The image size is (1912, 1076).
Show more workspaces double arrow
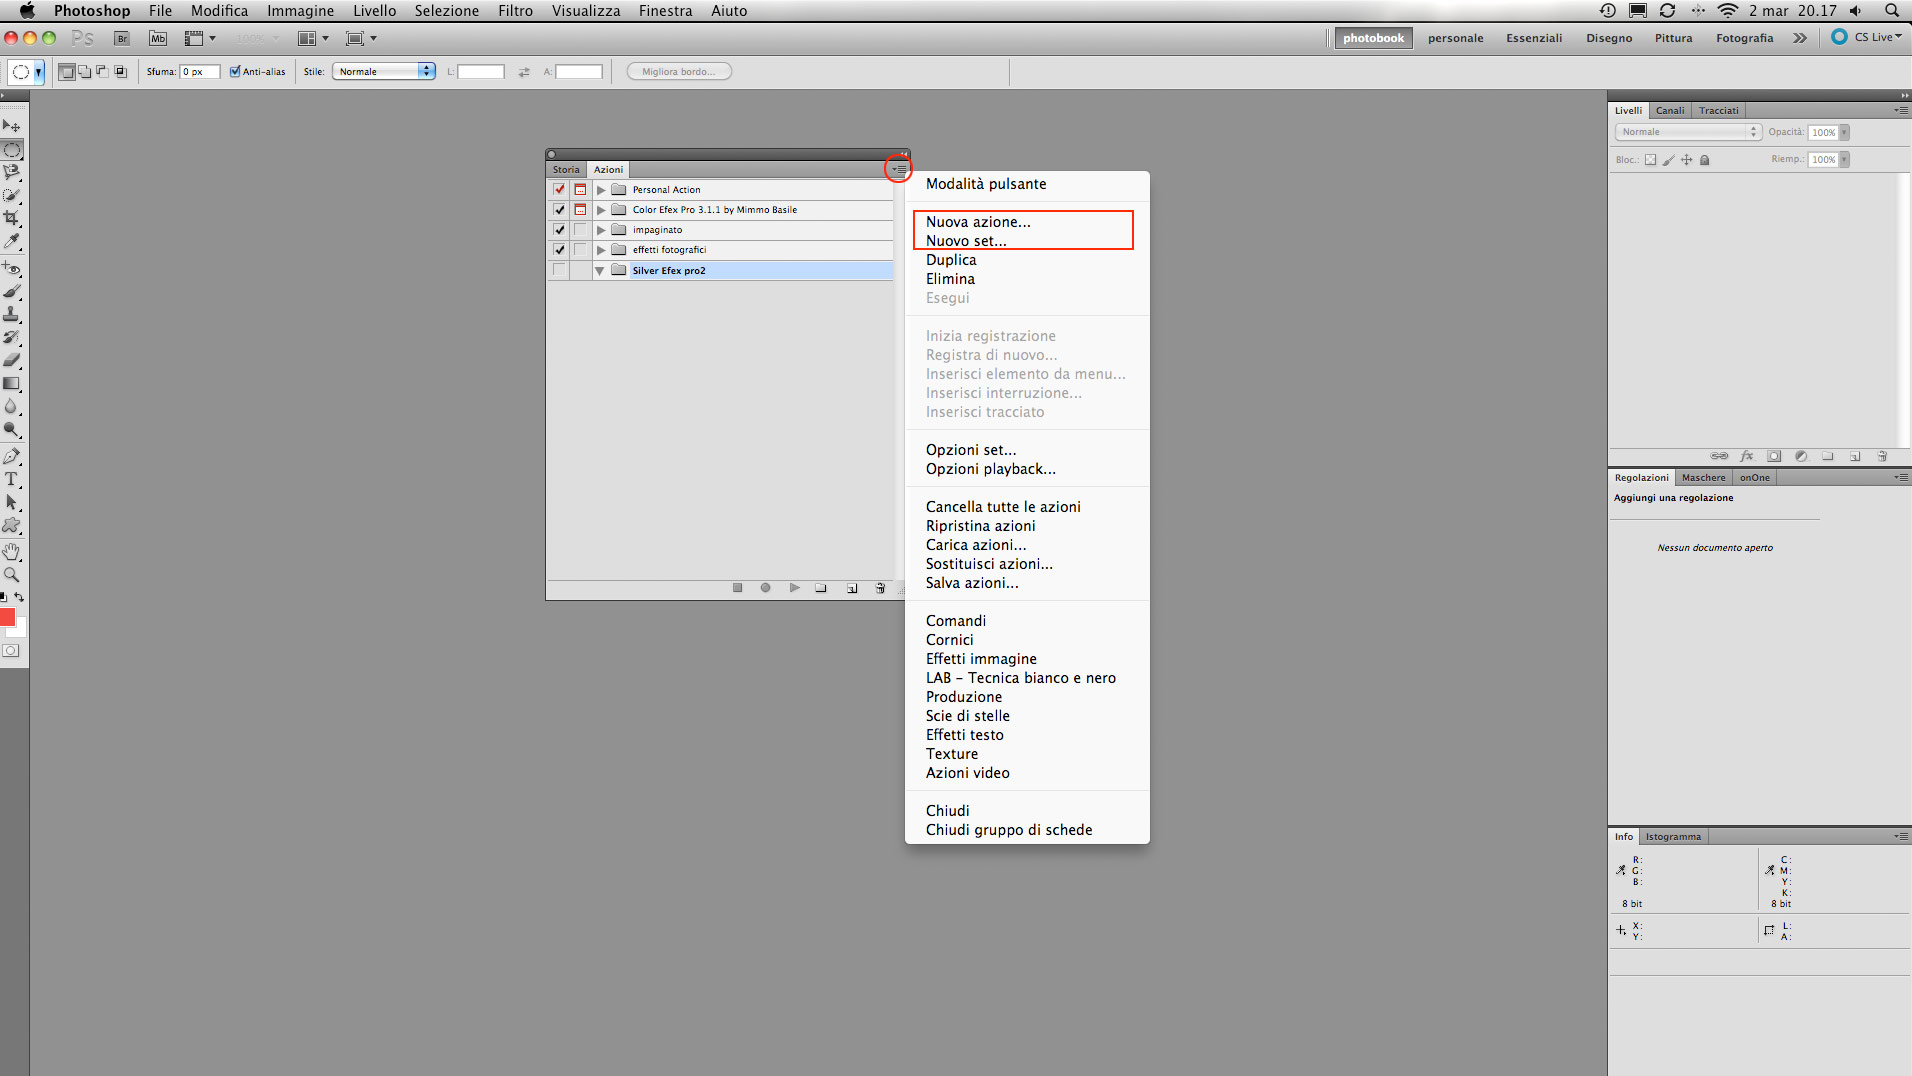(x=1800, y=38)
